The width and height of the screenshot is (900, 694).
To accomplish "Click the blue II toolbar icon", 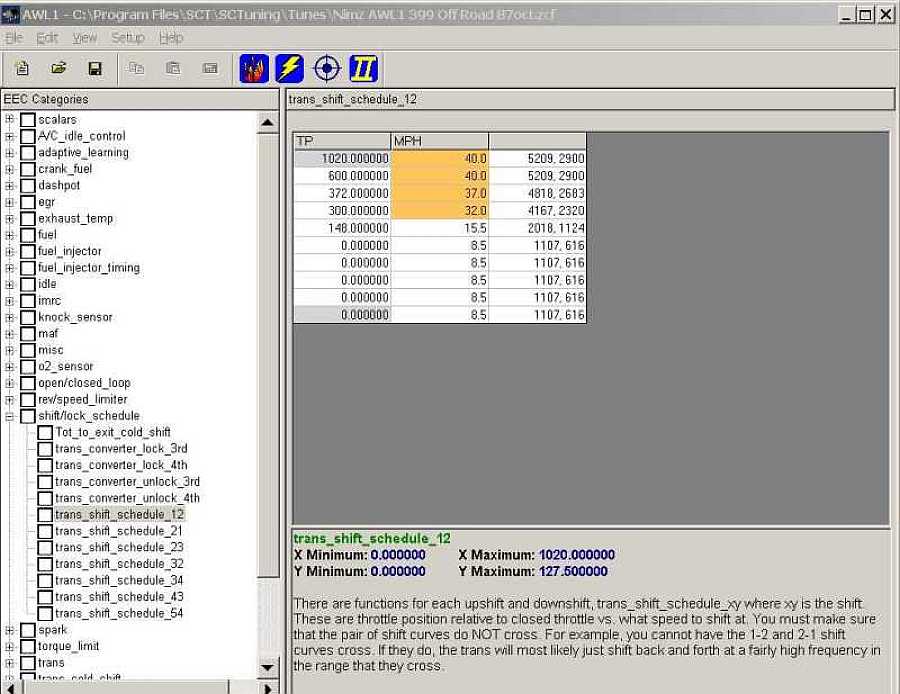I will click(363, 68).
